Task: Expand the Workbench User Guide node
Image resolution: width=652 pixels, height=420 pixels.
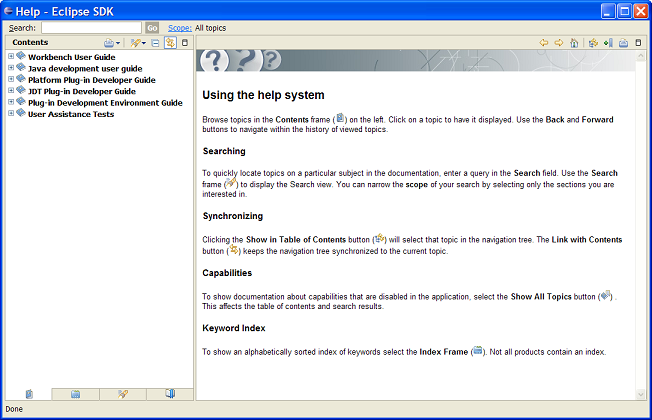Action: pyautogui.click(x=11, y=56)
